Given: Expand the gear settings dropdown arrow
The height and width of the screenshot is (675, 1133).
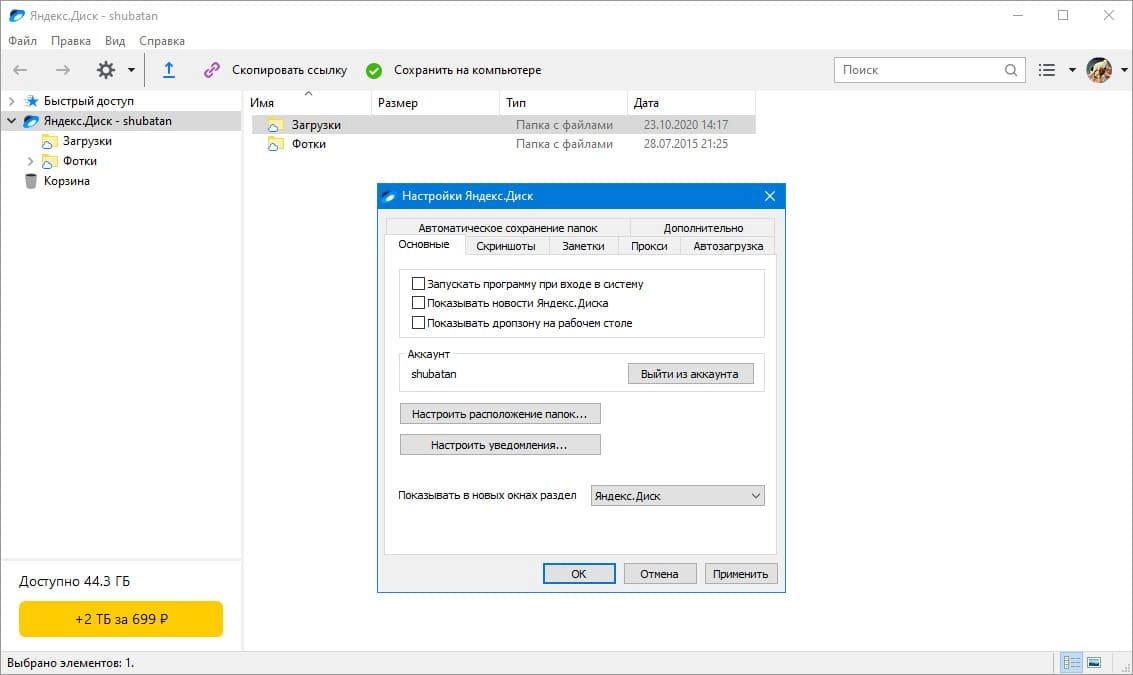Looking at the screenshot, I should tap(132, 70).
